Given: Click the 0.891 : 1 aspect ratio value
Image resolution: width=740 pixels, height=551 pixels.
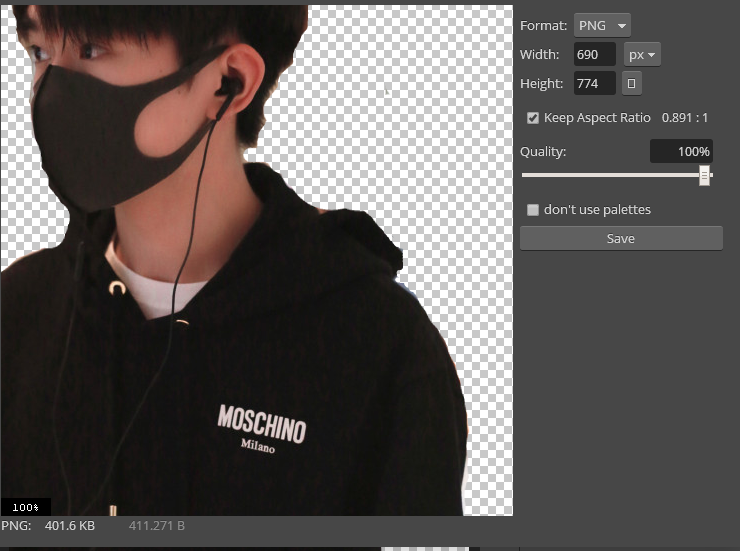Looking at the screenshot, I should pos(685,118).
